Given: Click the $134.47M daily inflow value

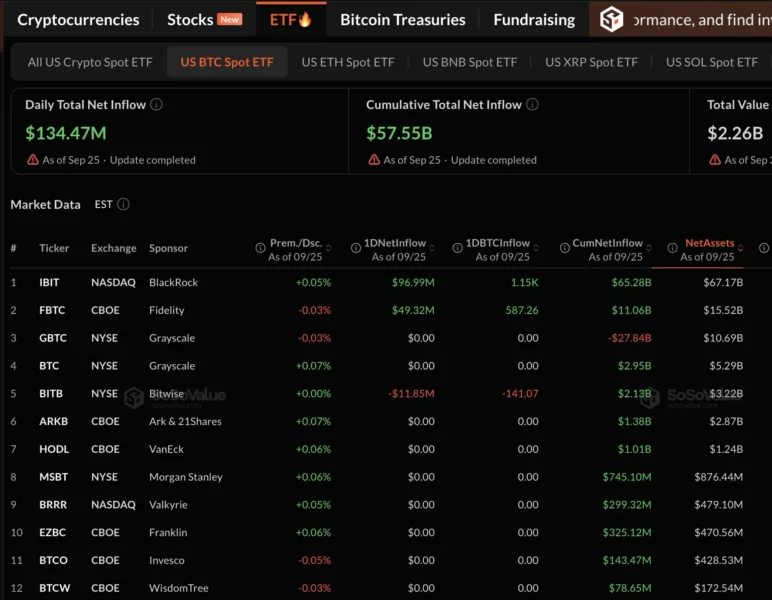Looking at the screenshot, I should (x=65, y=133).
